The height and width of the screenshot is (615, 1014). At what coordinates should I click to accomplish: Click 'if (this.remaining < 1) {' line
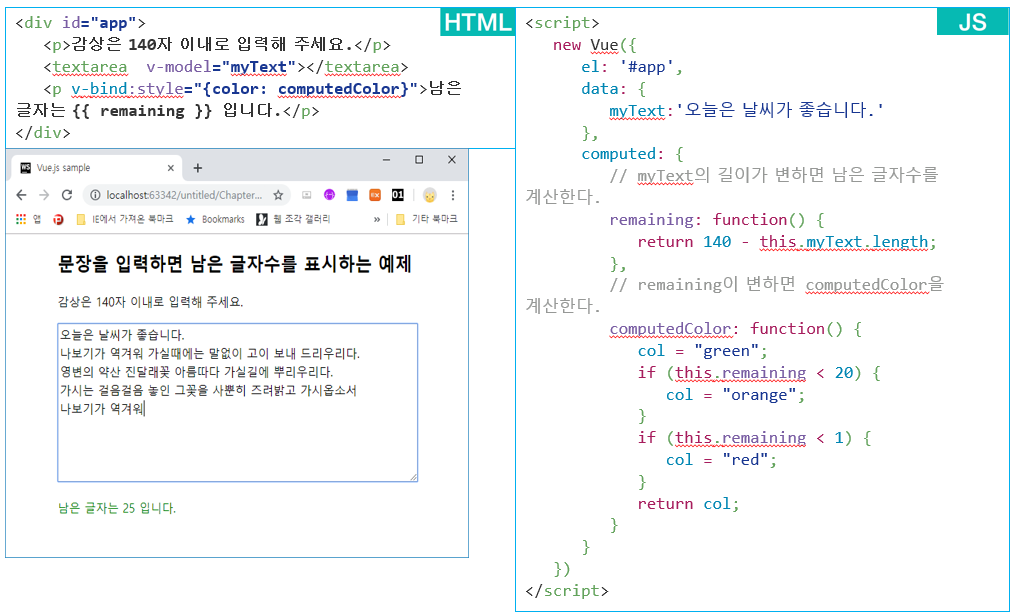754,438
